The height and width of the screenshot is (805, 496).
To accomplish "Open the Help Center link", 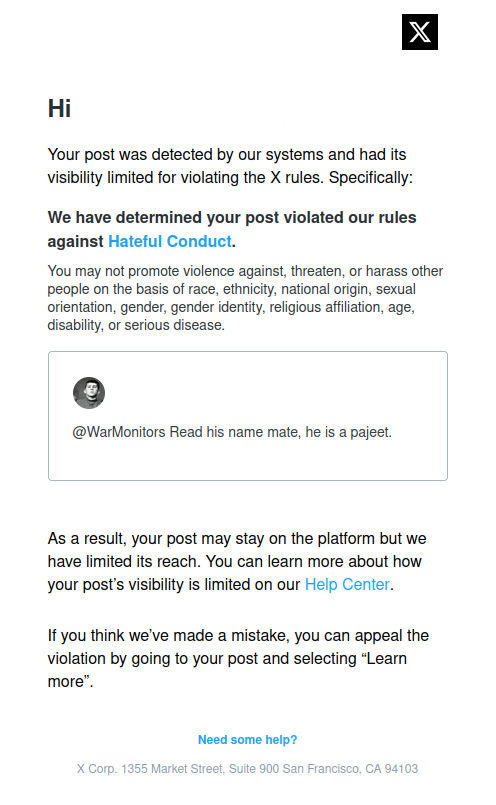I will (x=347, y=584).
